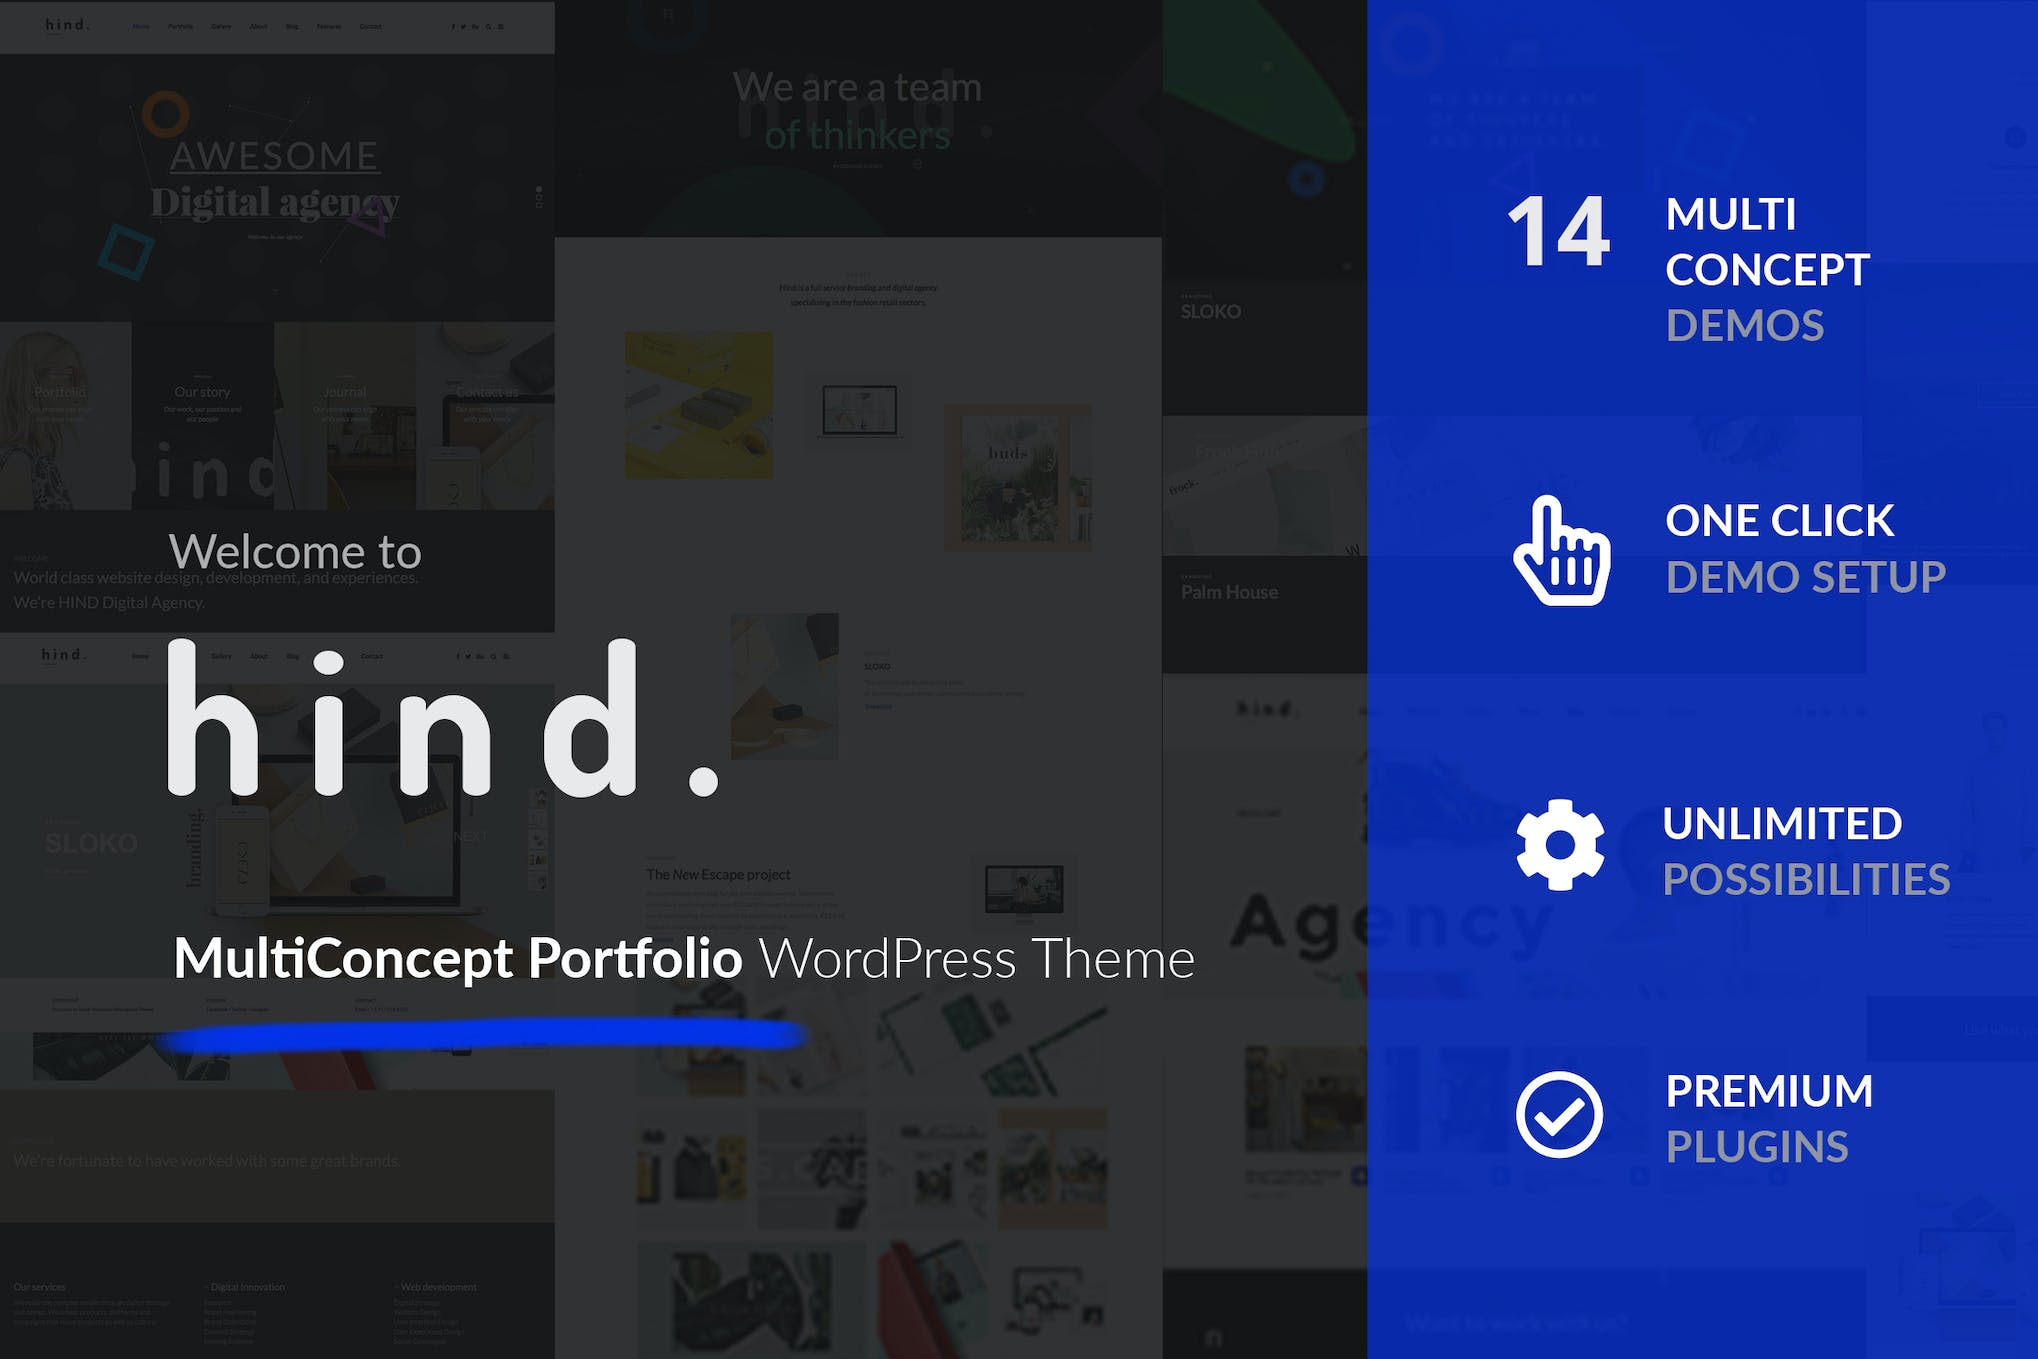2038x1359 pixels.
Task: Open the Contact us tile
Action: (488, 392)
